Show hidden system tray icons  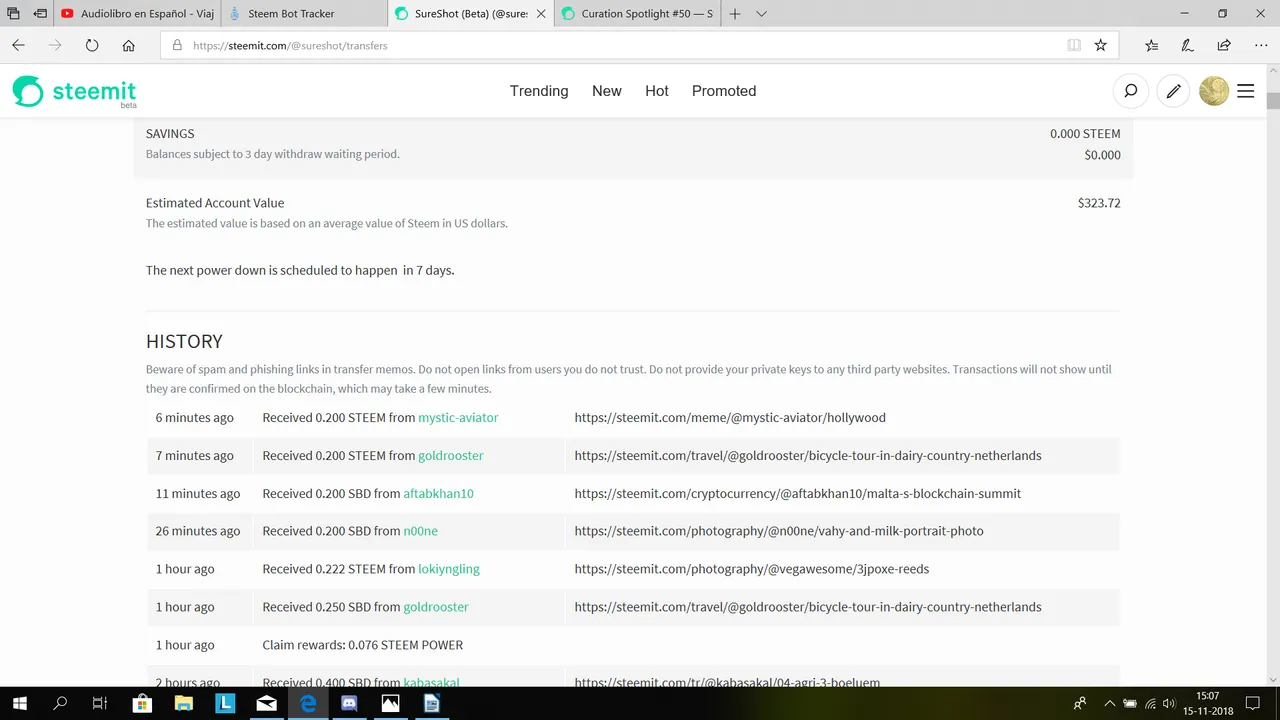1109,703
